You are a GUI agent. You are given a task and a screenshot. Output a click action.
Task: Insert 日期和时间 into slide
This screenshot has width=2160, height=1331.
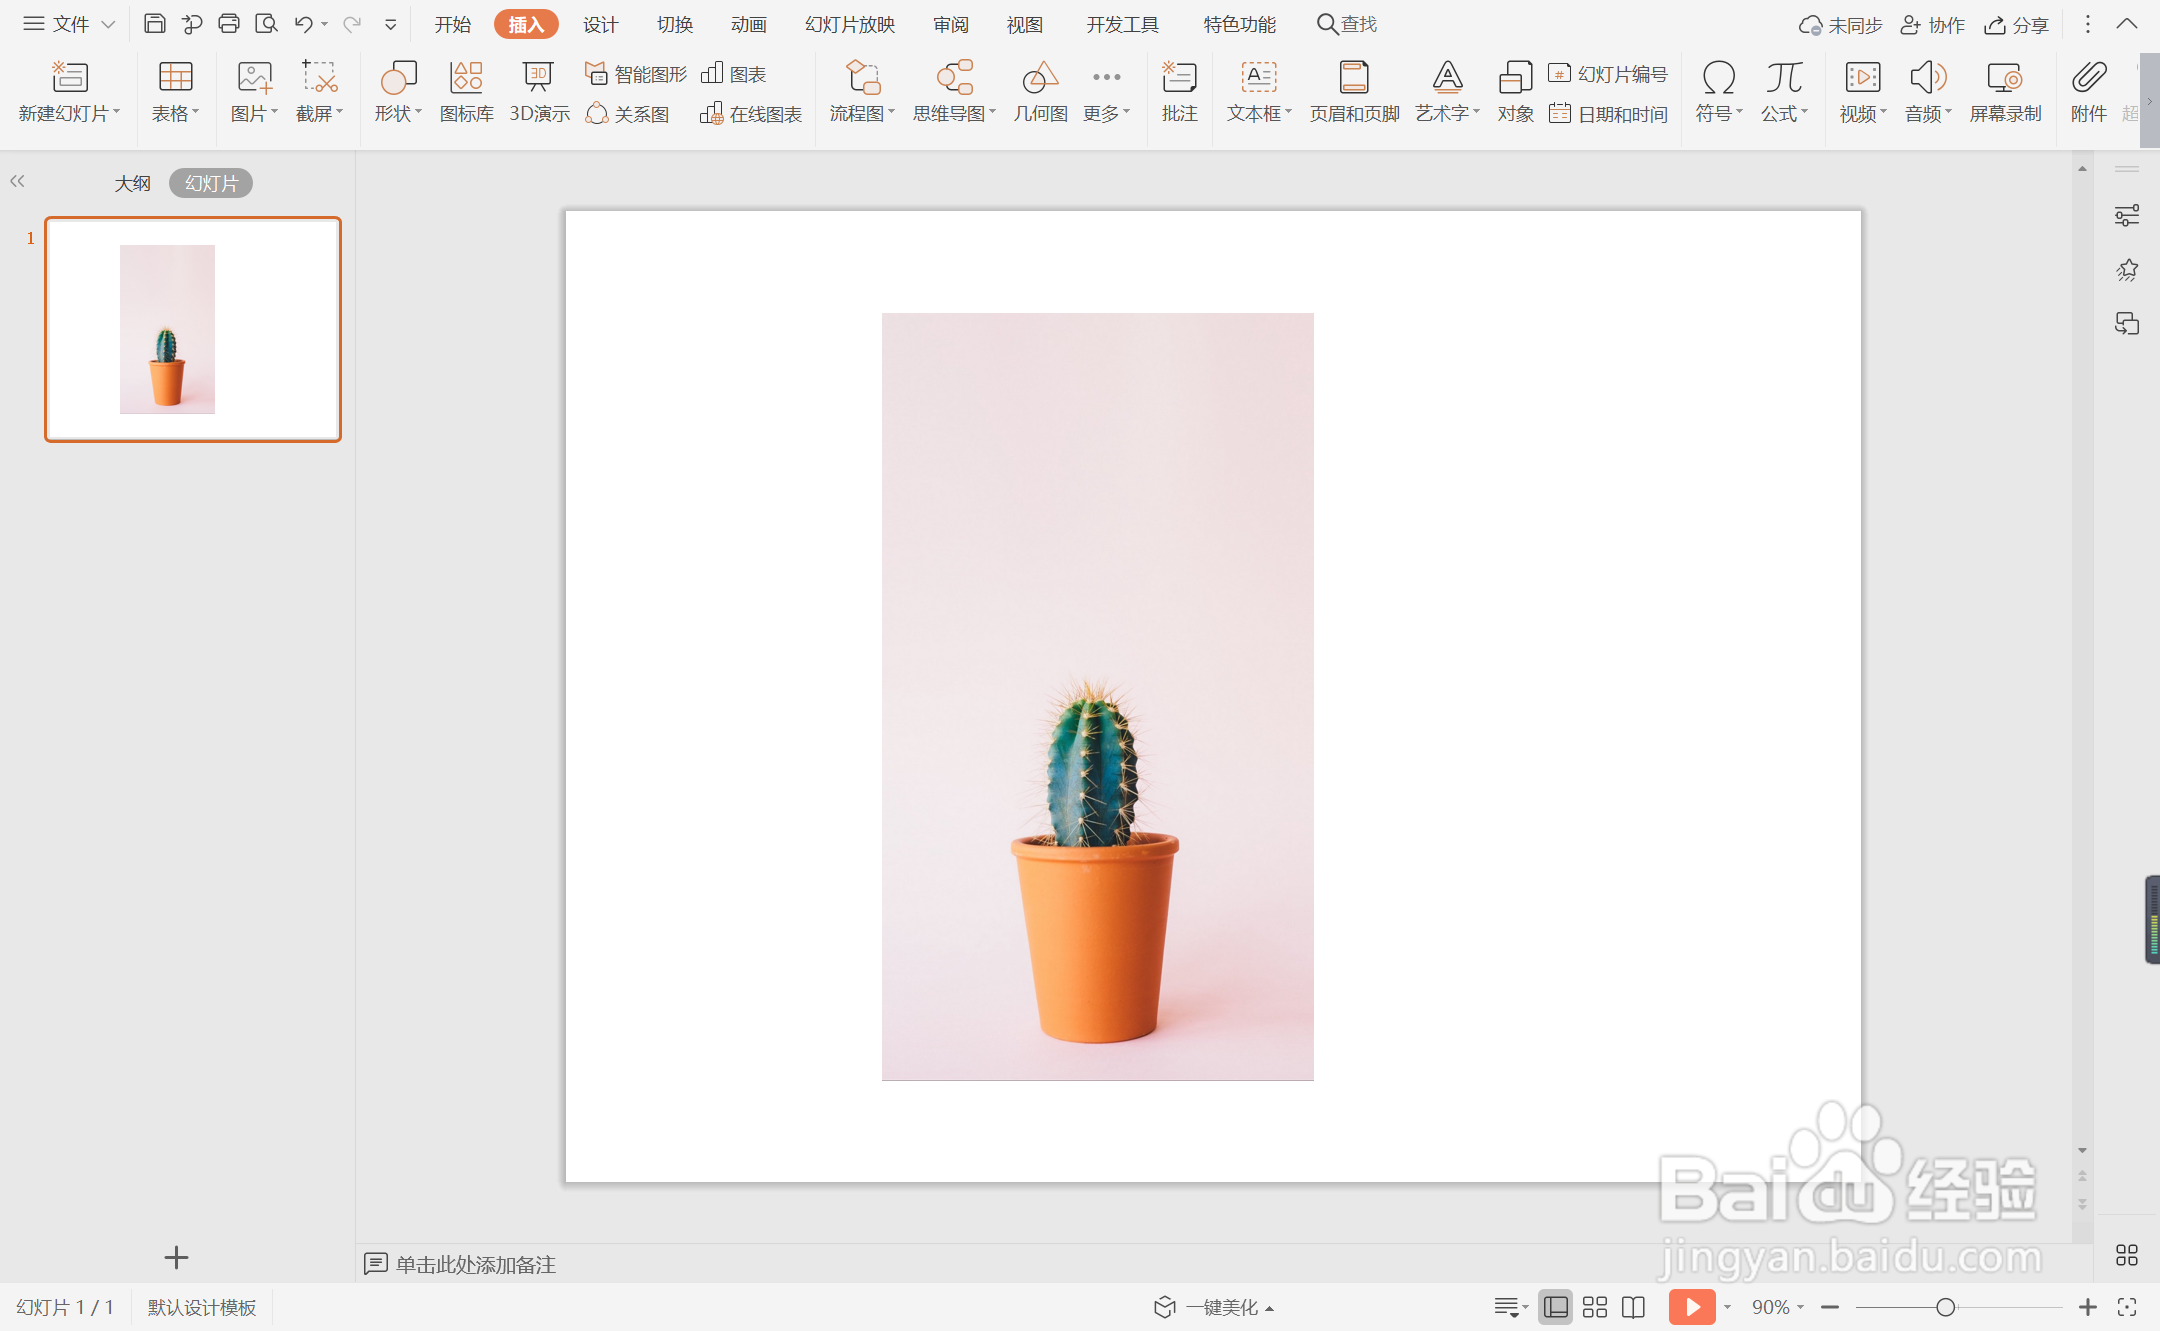(x=1609, y=114)
